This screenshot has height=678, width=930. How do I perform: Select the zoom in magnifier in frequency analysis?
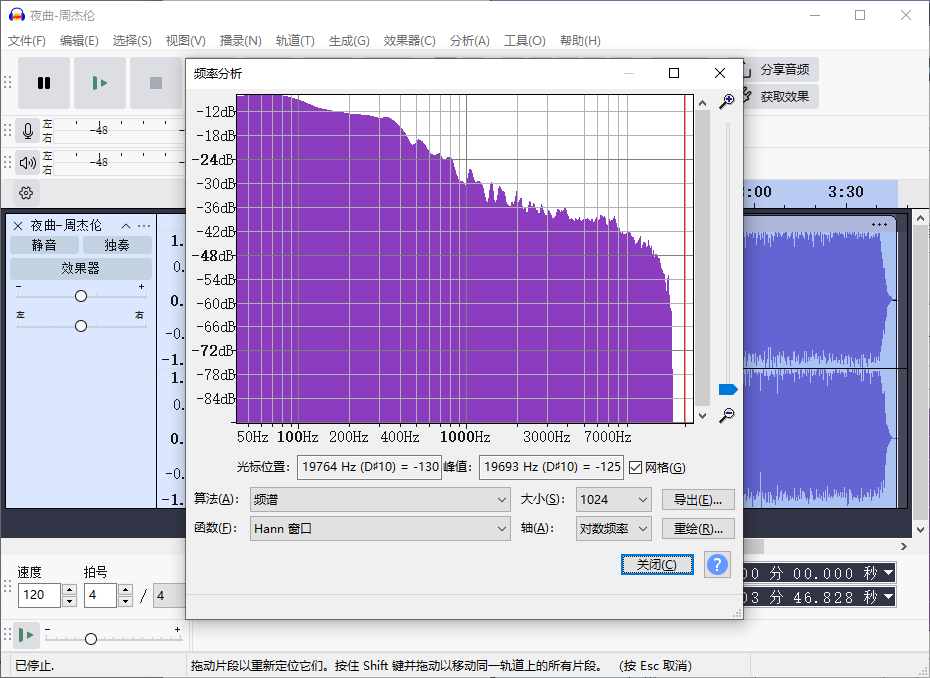coord(728,100)
